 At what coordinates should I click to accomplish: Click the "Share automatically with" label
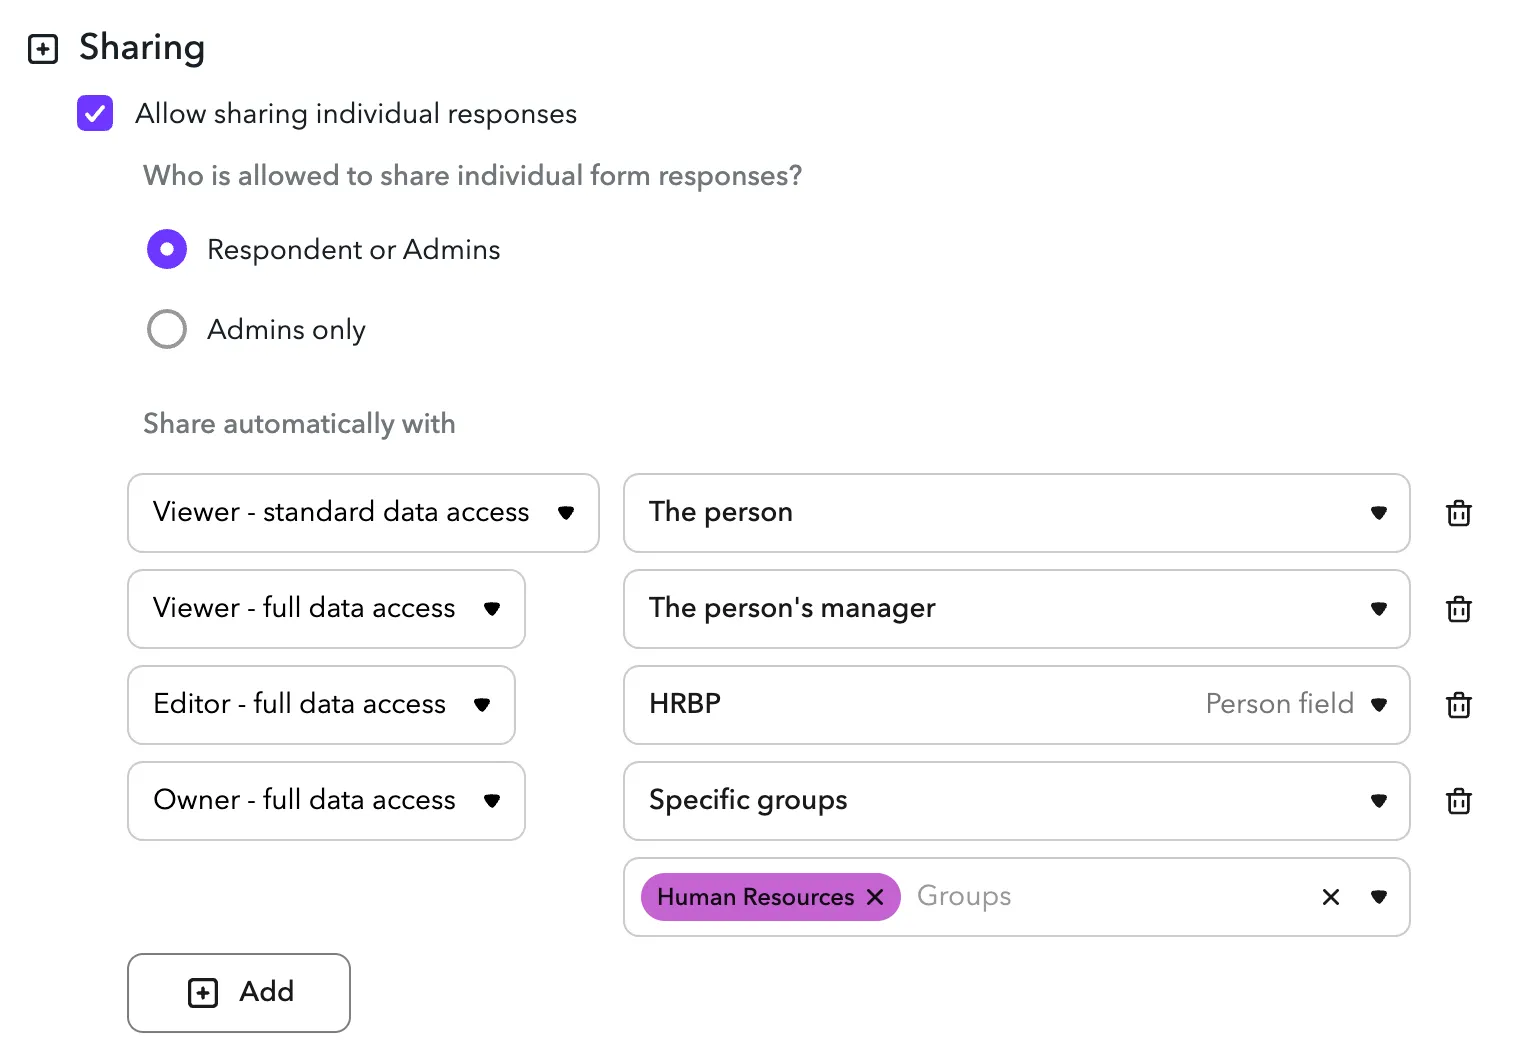coord(299,424)
